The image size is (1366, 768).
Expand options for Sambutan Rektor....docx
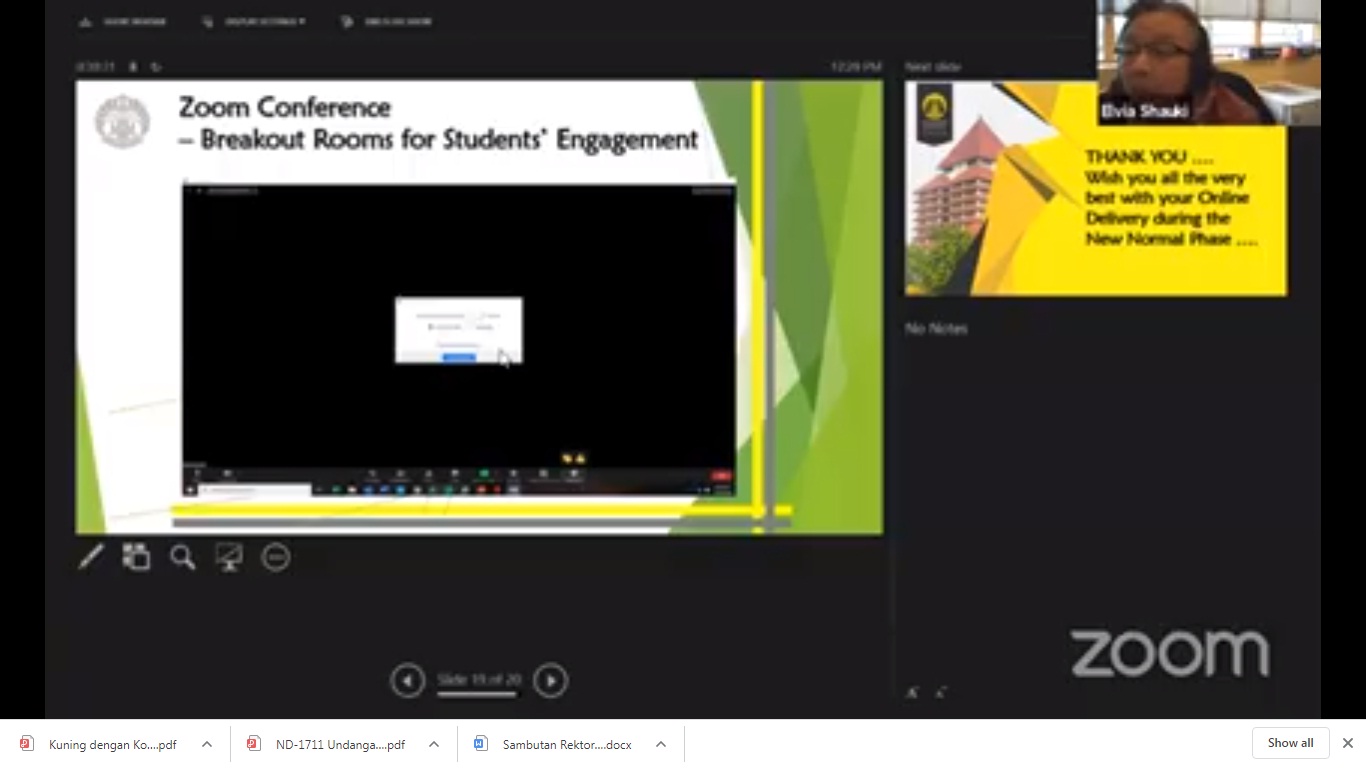point(661,744)
